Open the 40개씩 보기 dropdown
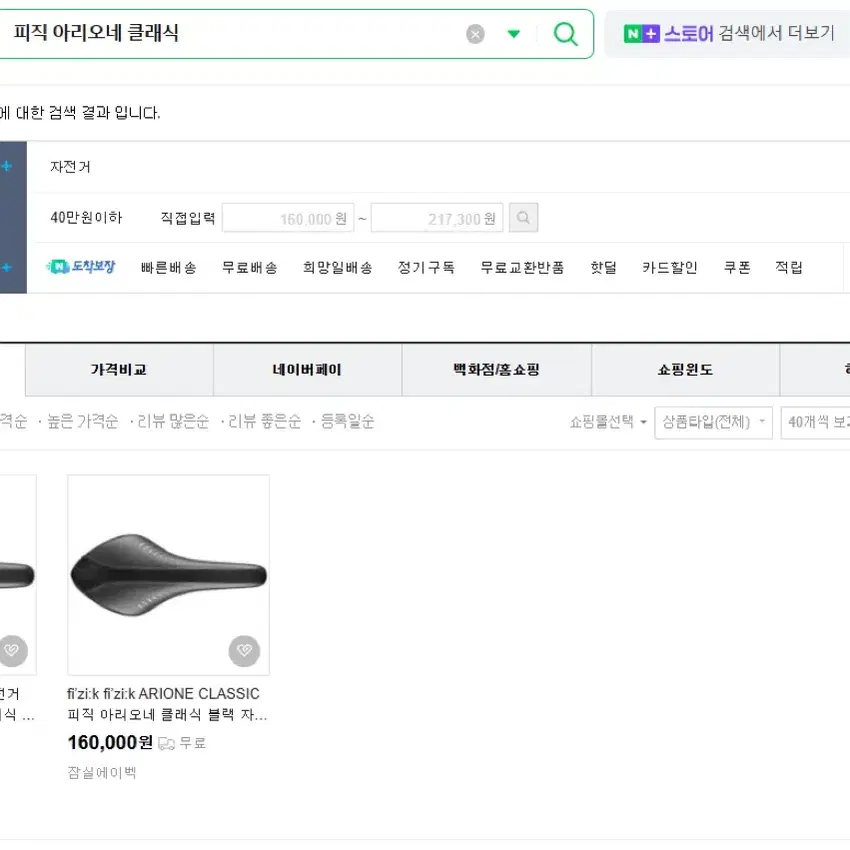Viewport: 850px width, 850px height. pos(815,422)
